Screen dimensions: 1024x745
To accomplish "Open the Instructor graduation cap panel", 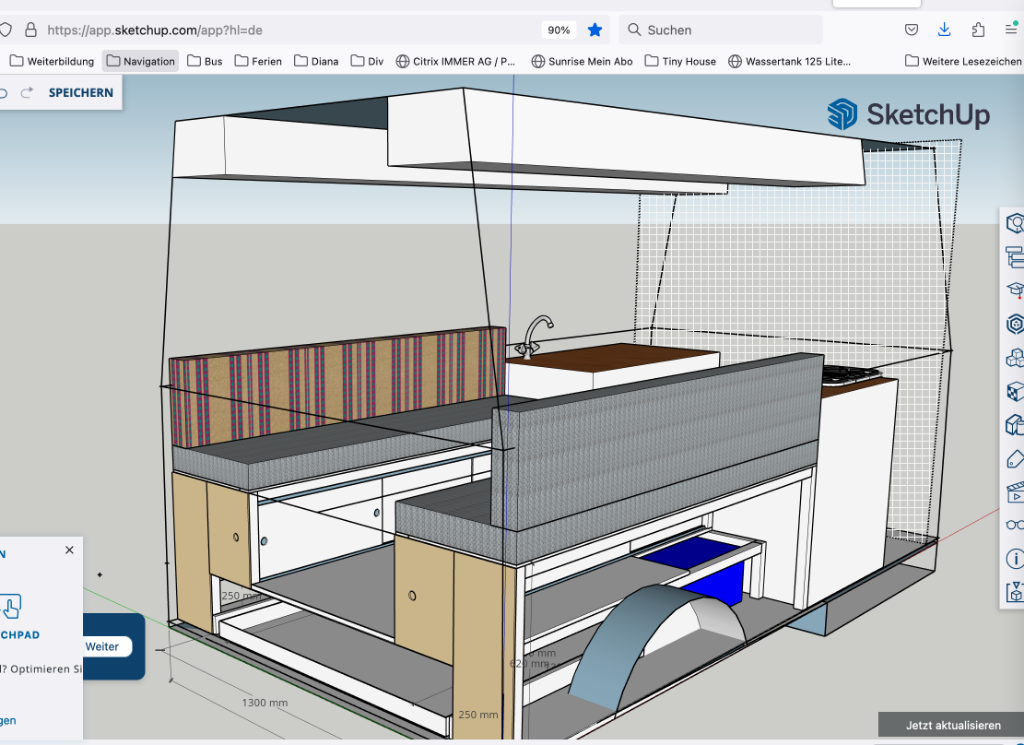I will tap(1015, 290).
